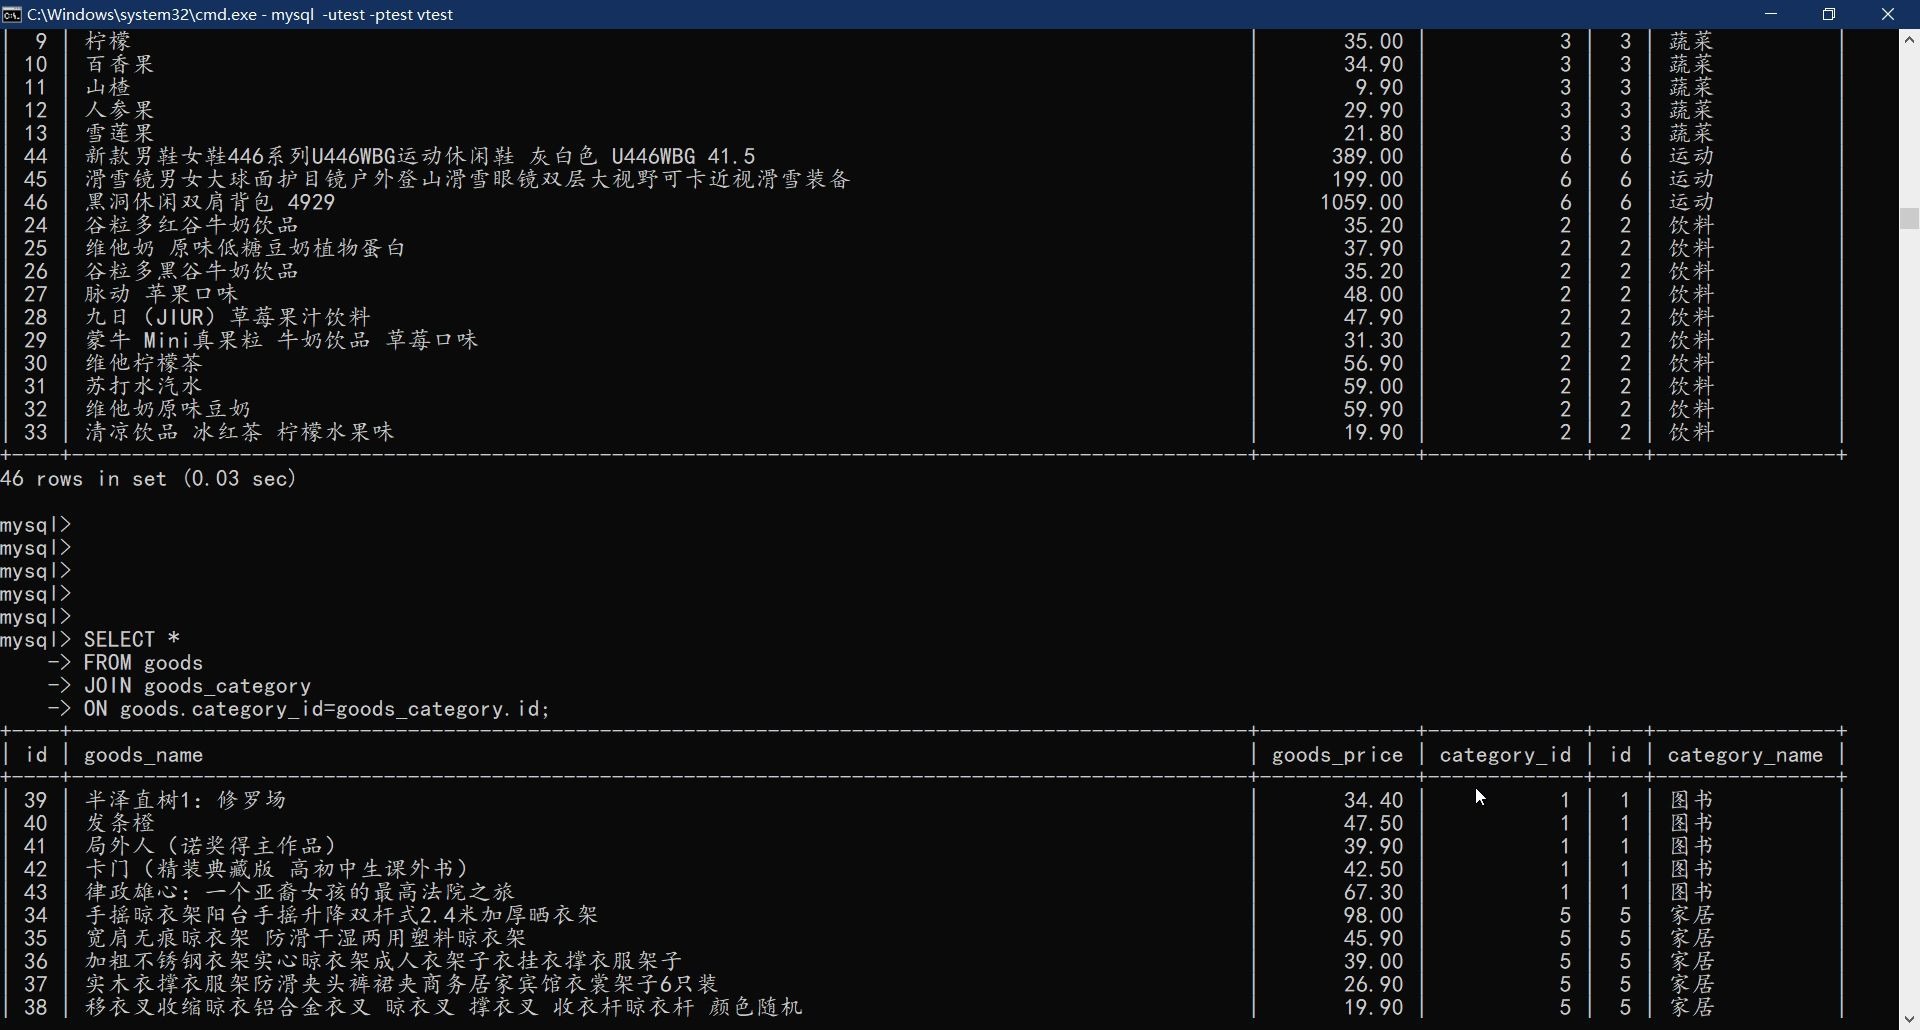1920x1030 pixels.
Task: Minimize the command prompt window
Action: (1773, 14)
